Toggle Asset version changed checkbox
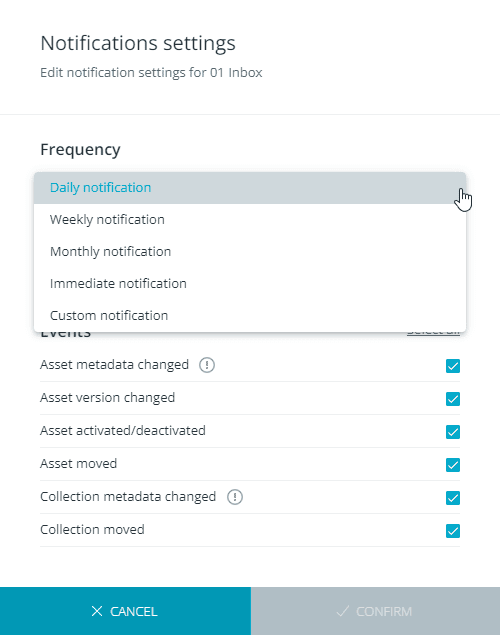The image size is (500, 635). tap(453, 399)
